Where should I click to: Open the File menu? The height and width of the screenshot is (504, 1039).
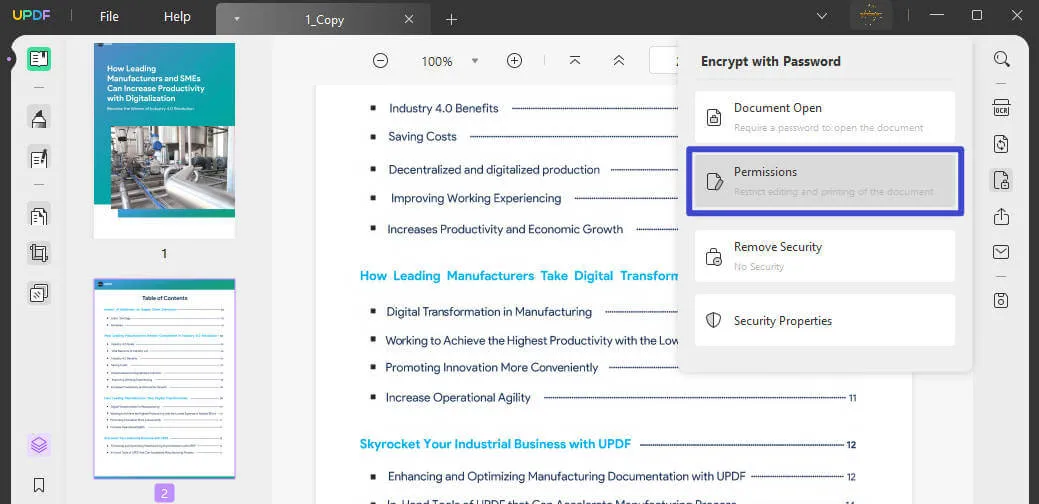[x=109, y=17]
